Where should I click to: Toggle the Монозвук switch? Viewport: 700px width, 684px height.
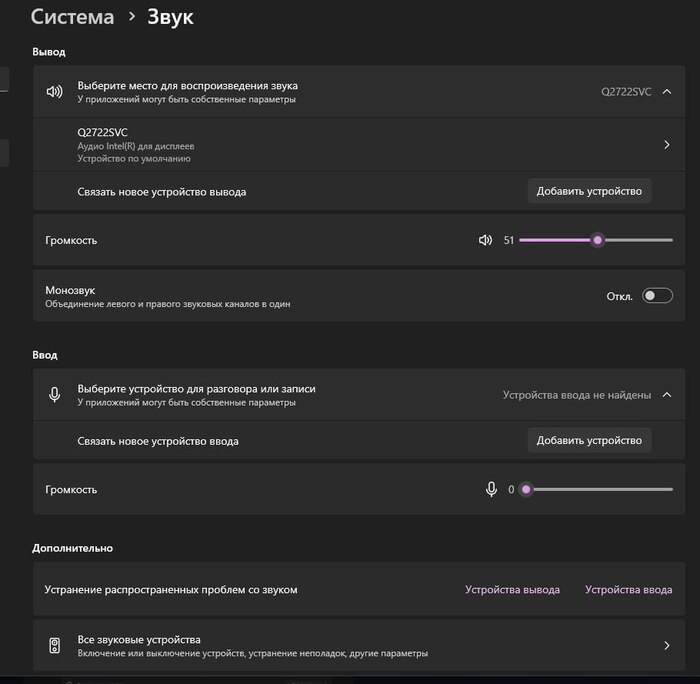tap(657, 296)
